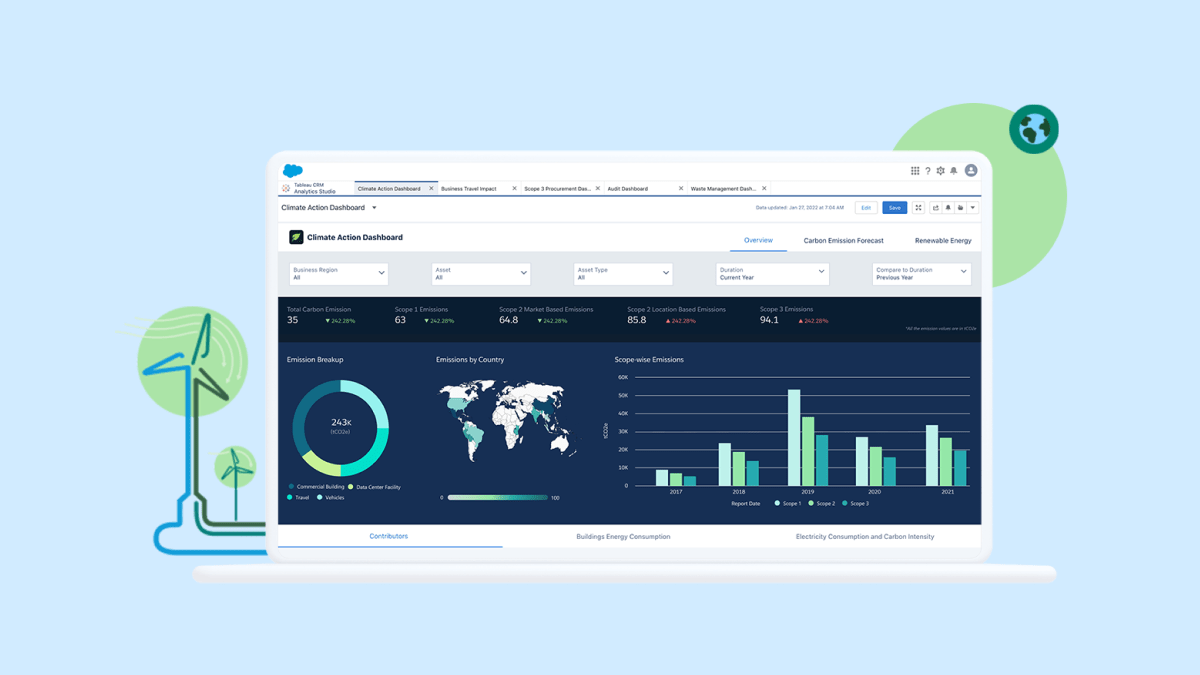Click the 243k donut chart center

click(x=340, y=425)
